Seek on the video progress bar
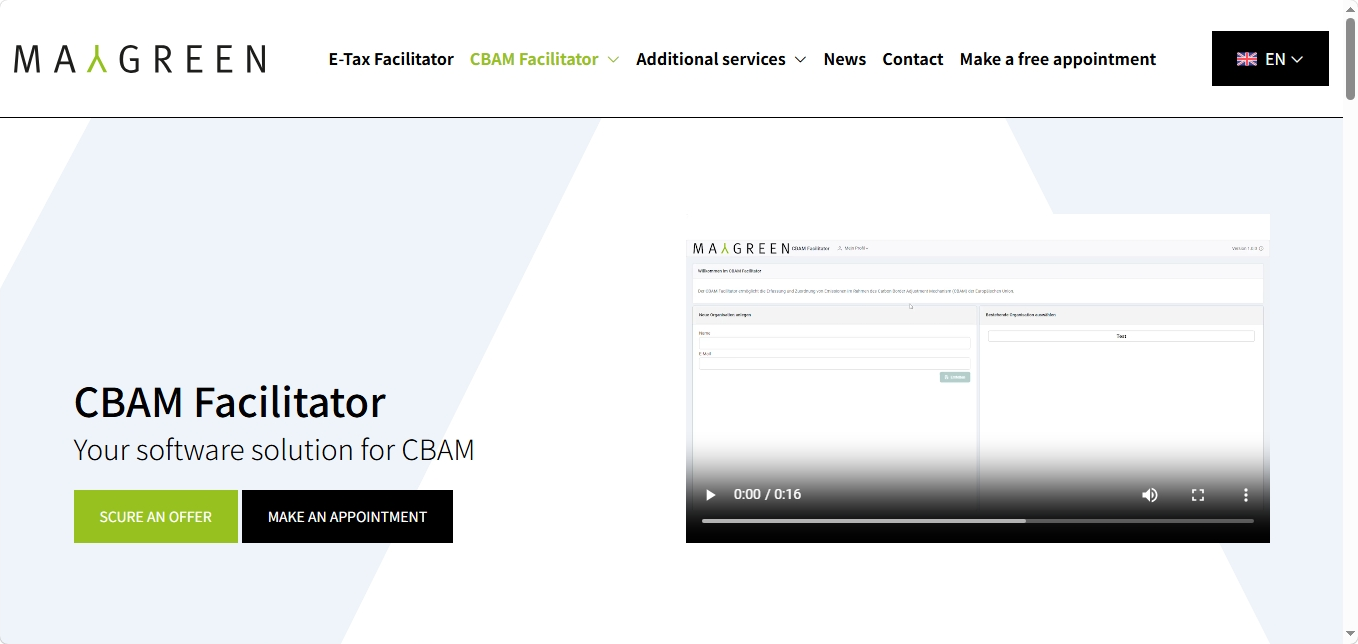Screen dimensions: 1358x644 [978, 521]
